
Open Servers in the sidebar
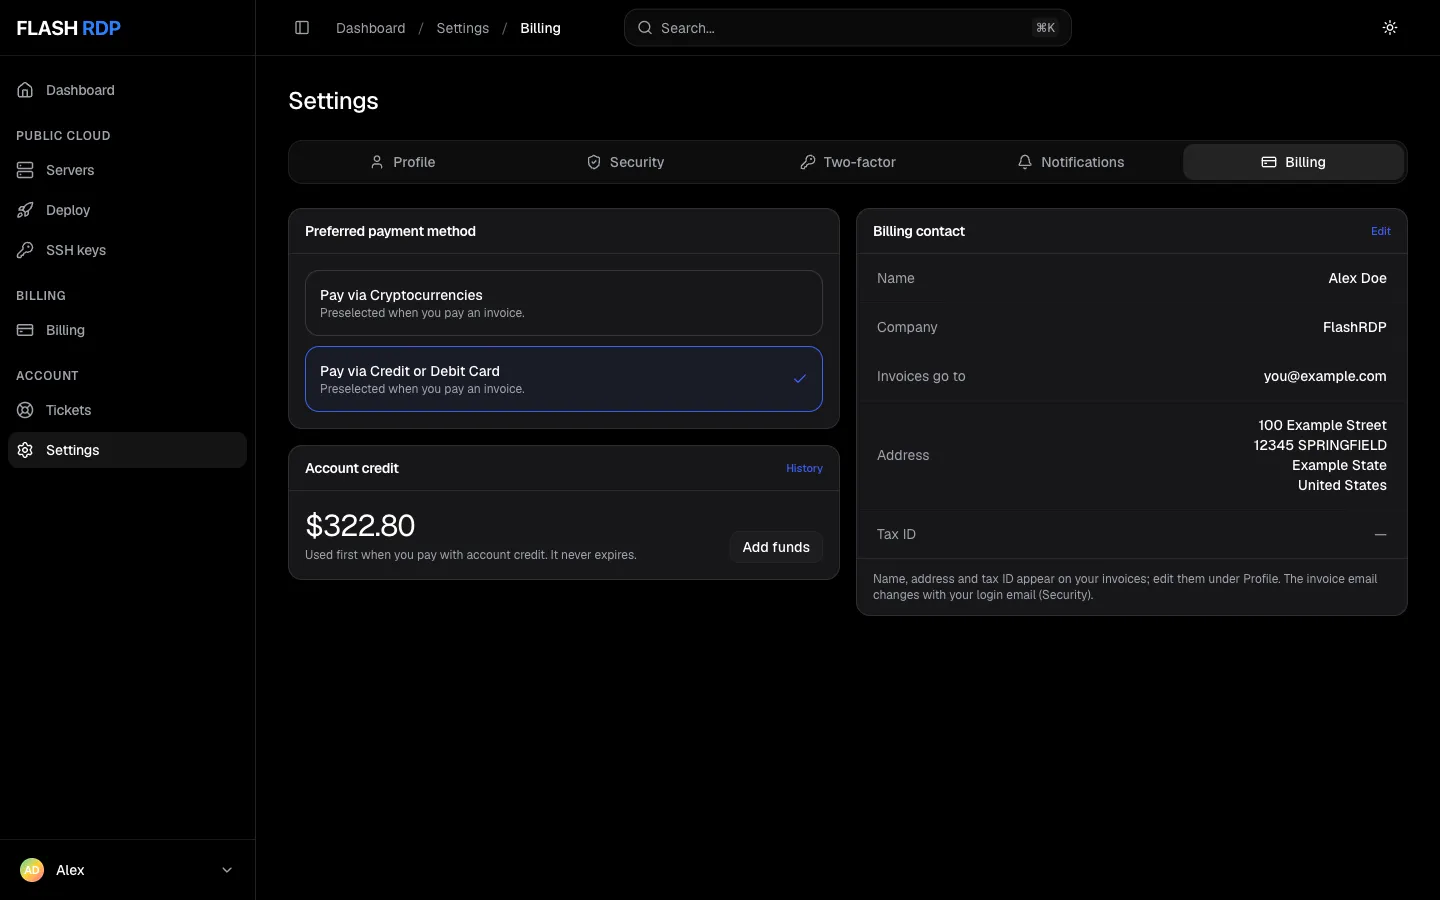tap(127, 170)
